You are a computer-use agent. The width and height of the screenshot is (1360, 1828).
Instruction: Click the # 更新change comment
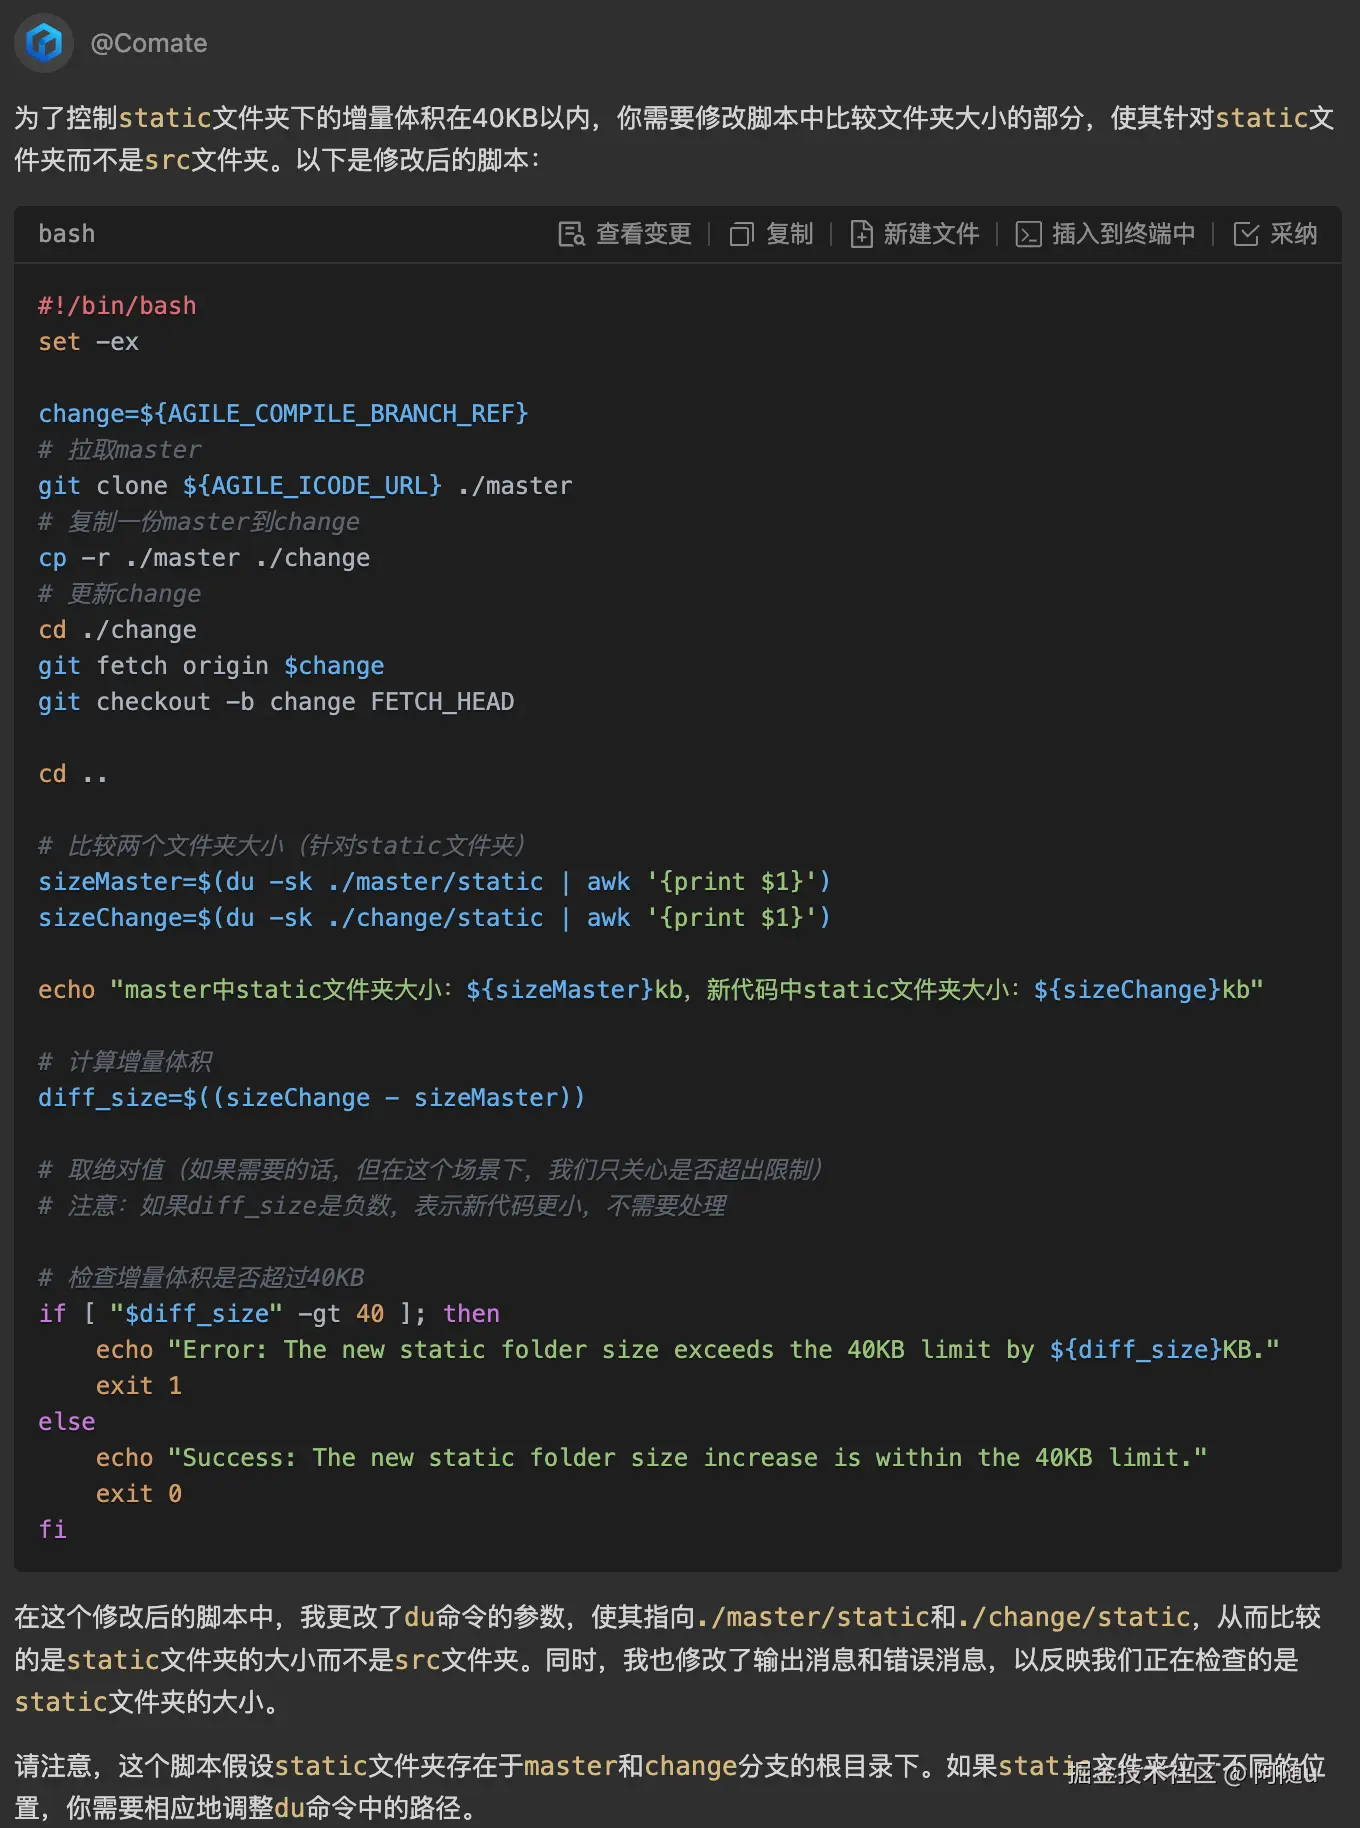(120, 594)
